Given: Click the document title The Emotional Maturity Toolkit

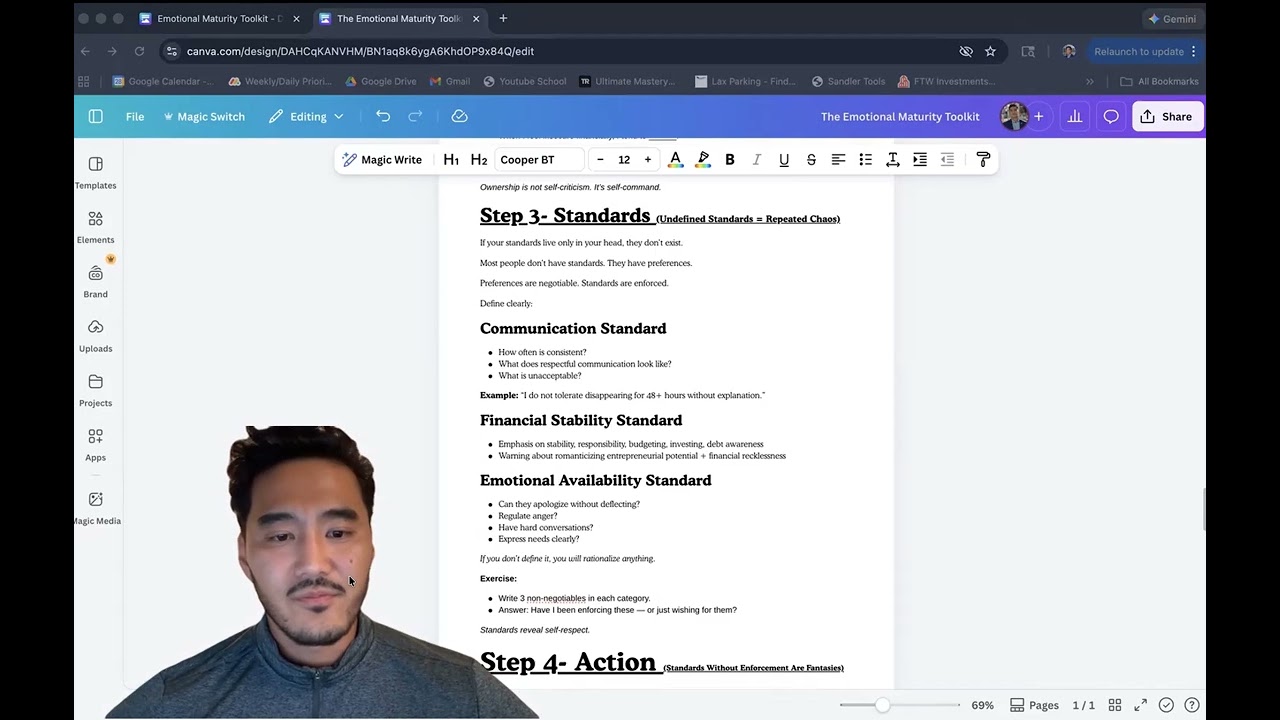Looking at the screenshot, I should [900, 116].
